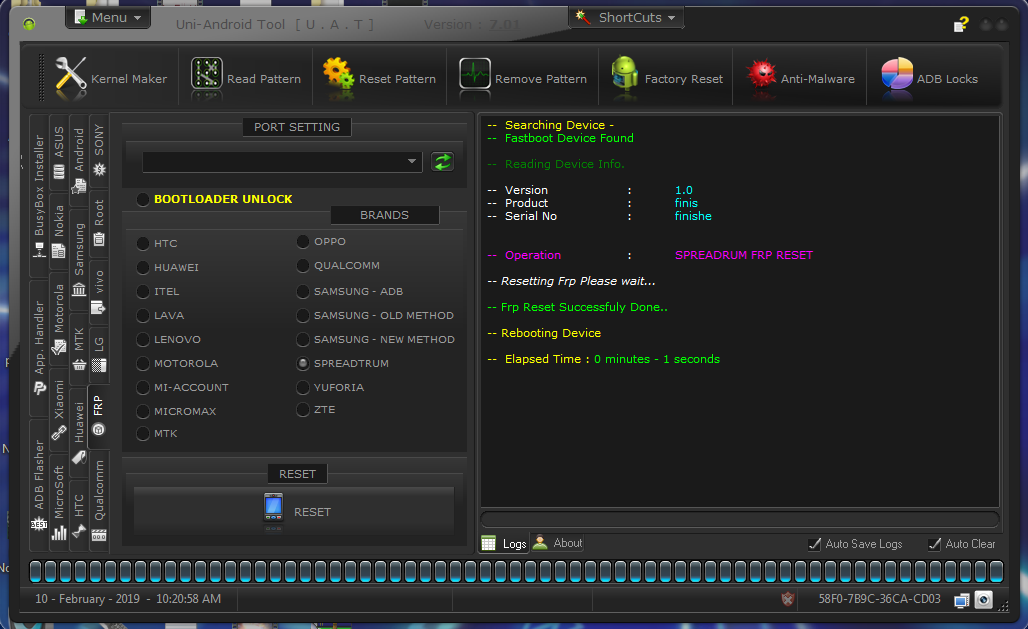Select the MTK radio button in Brands
Viewport: 1028px width, 629px height.
(157, 434)
